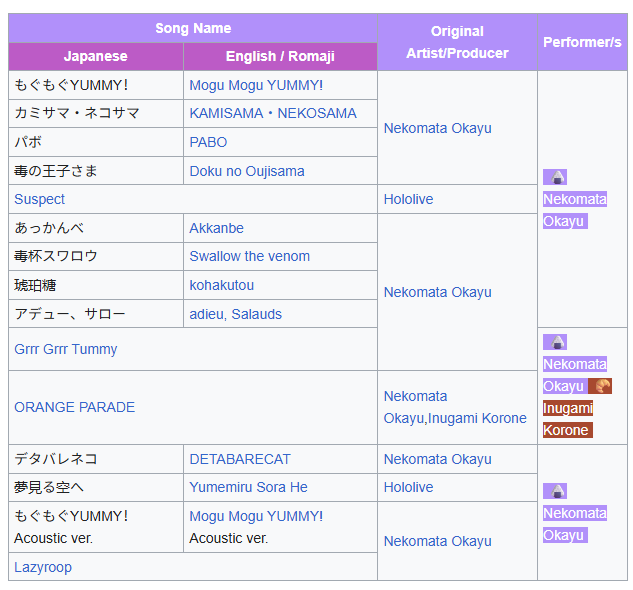The image size is (633, 590).
Task: Open Nekomata Okayu,Inugami Korone artist link
Action: [x=455, y=407]
